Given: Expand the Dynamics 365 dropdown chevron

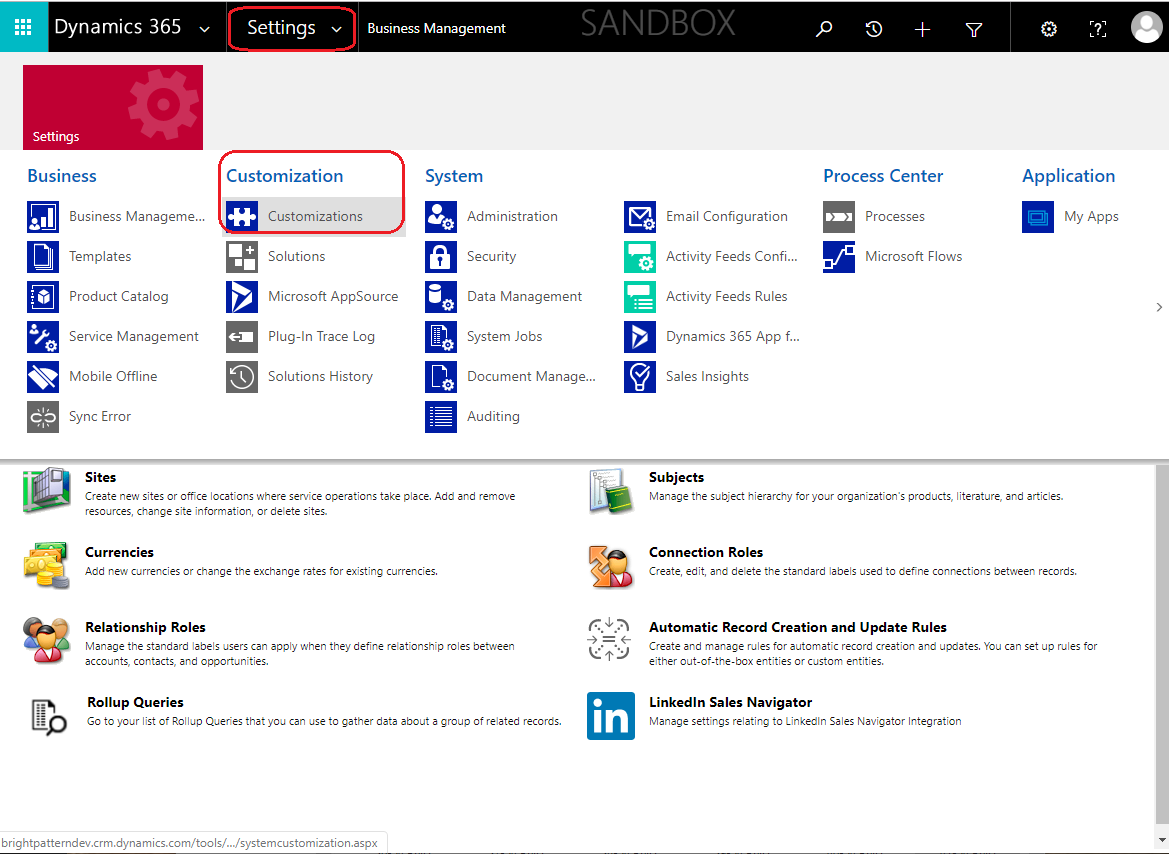Looking at the screenshot, I should point(204,29).
